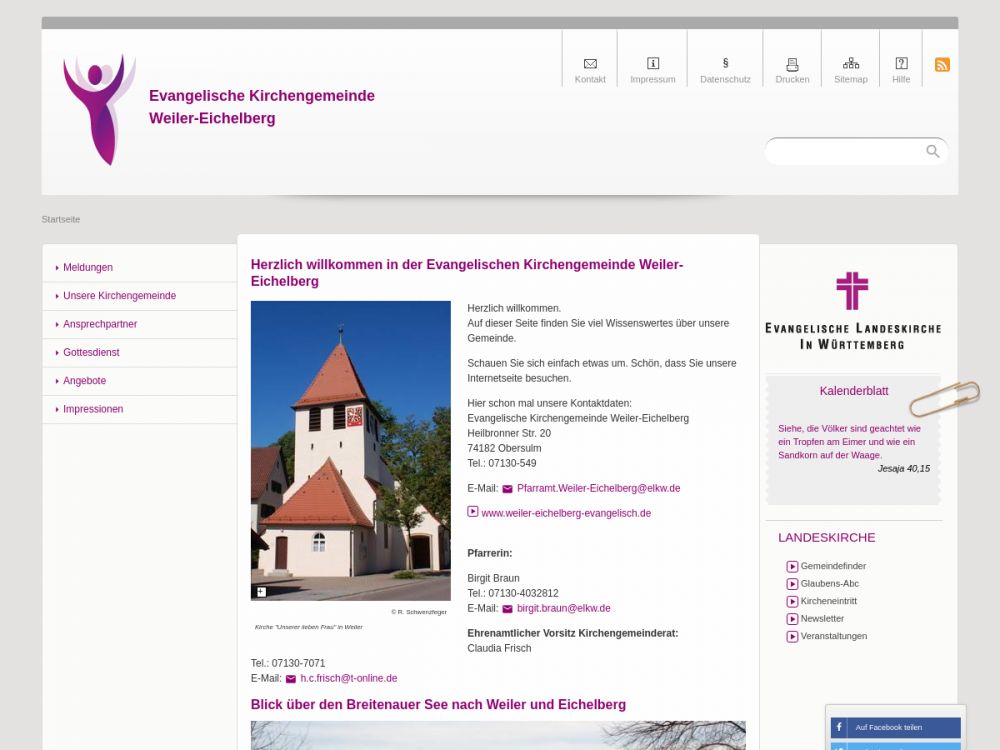Open Gottesdienst in the left menu
Viewport: 1000px width, 750px height.
point(91,353)
